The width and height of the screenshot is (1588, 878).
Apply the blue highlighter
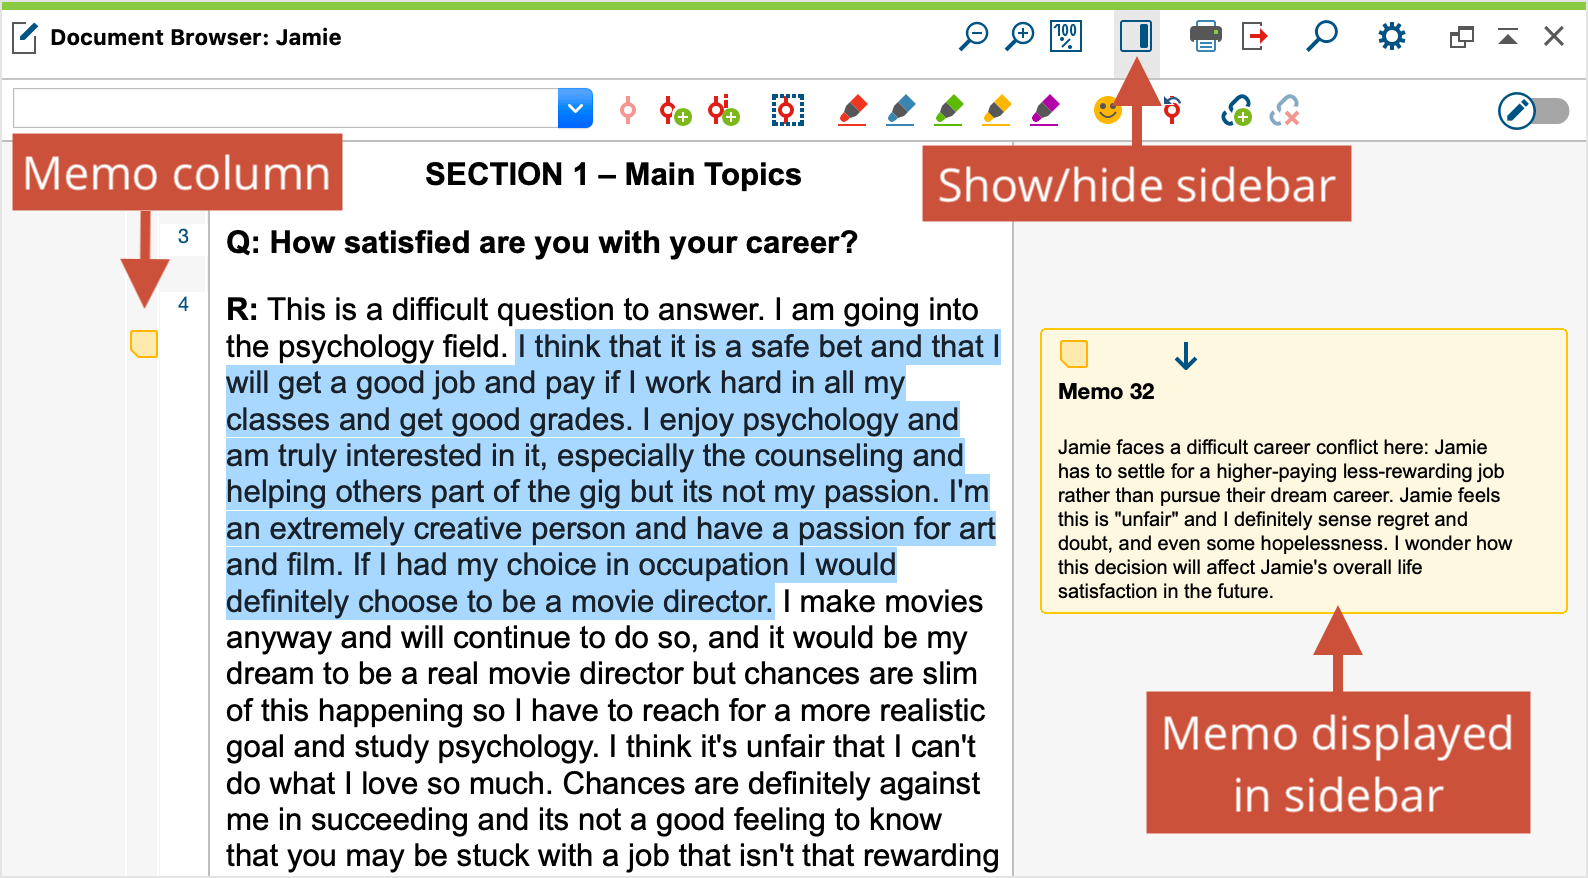coord(901,110)
